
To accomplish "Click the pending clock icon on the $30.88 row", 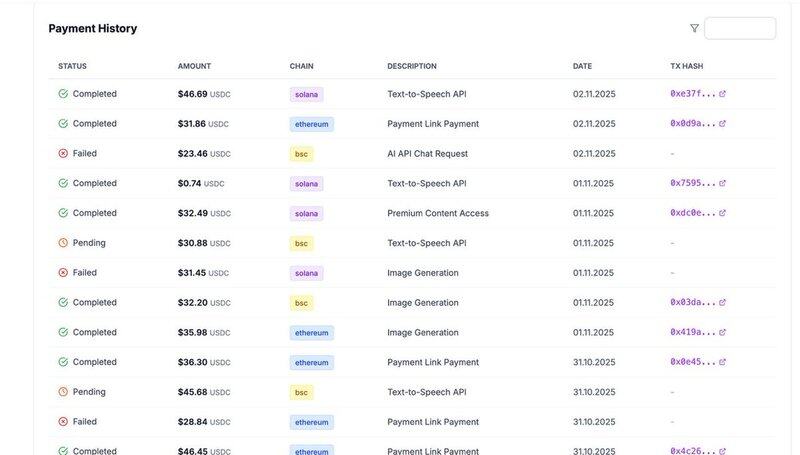I will (63, 243).
